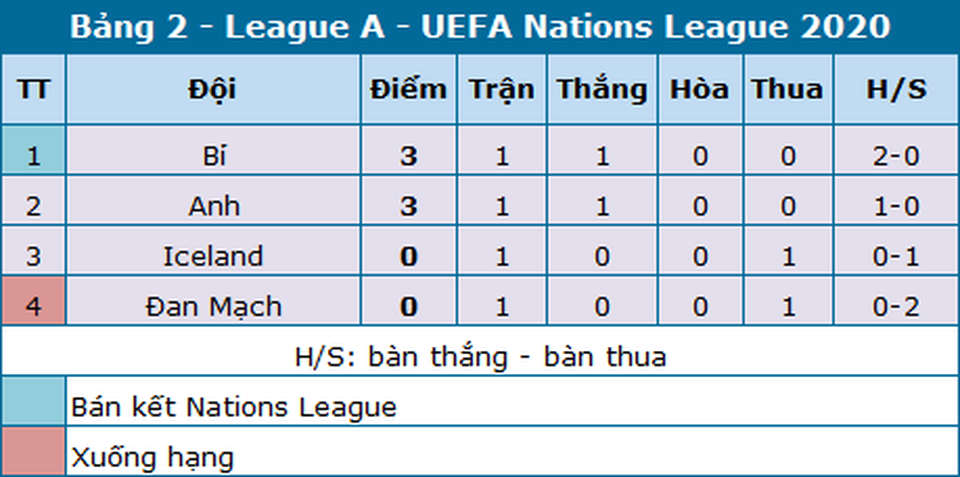The image size is (960, 477).
Task: Click rank 1 position cell
Action: [x=33, y=157]
